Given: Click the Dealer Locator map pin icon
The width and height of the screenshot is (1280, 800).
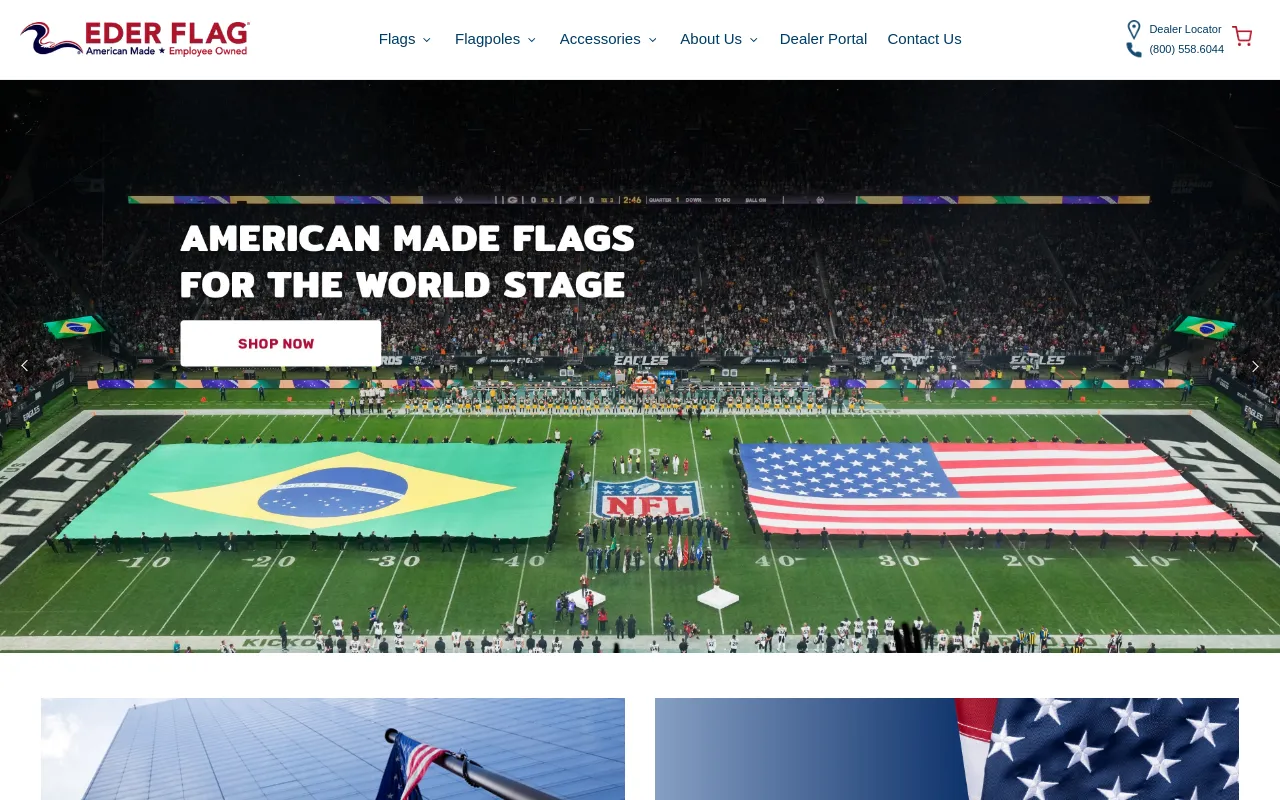Looking at the screenshot, I should click(x=1134, y=30).
